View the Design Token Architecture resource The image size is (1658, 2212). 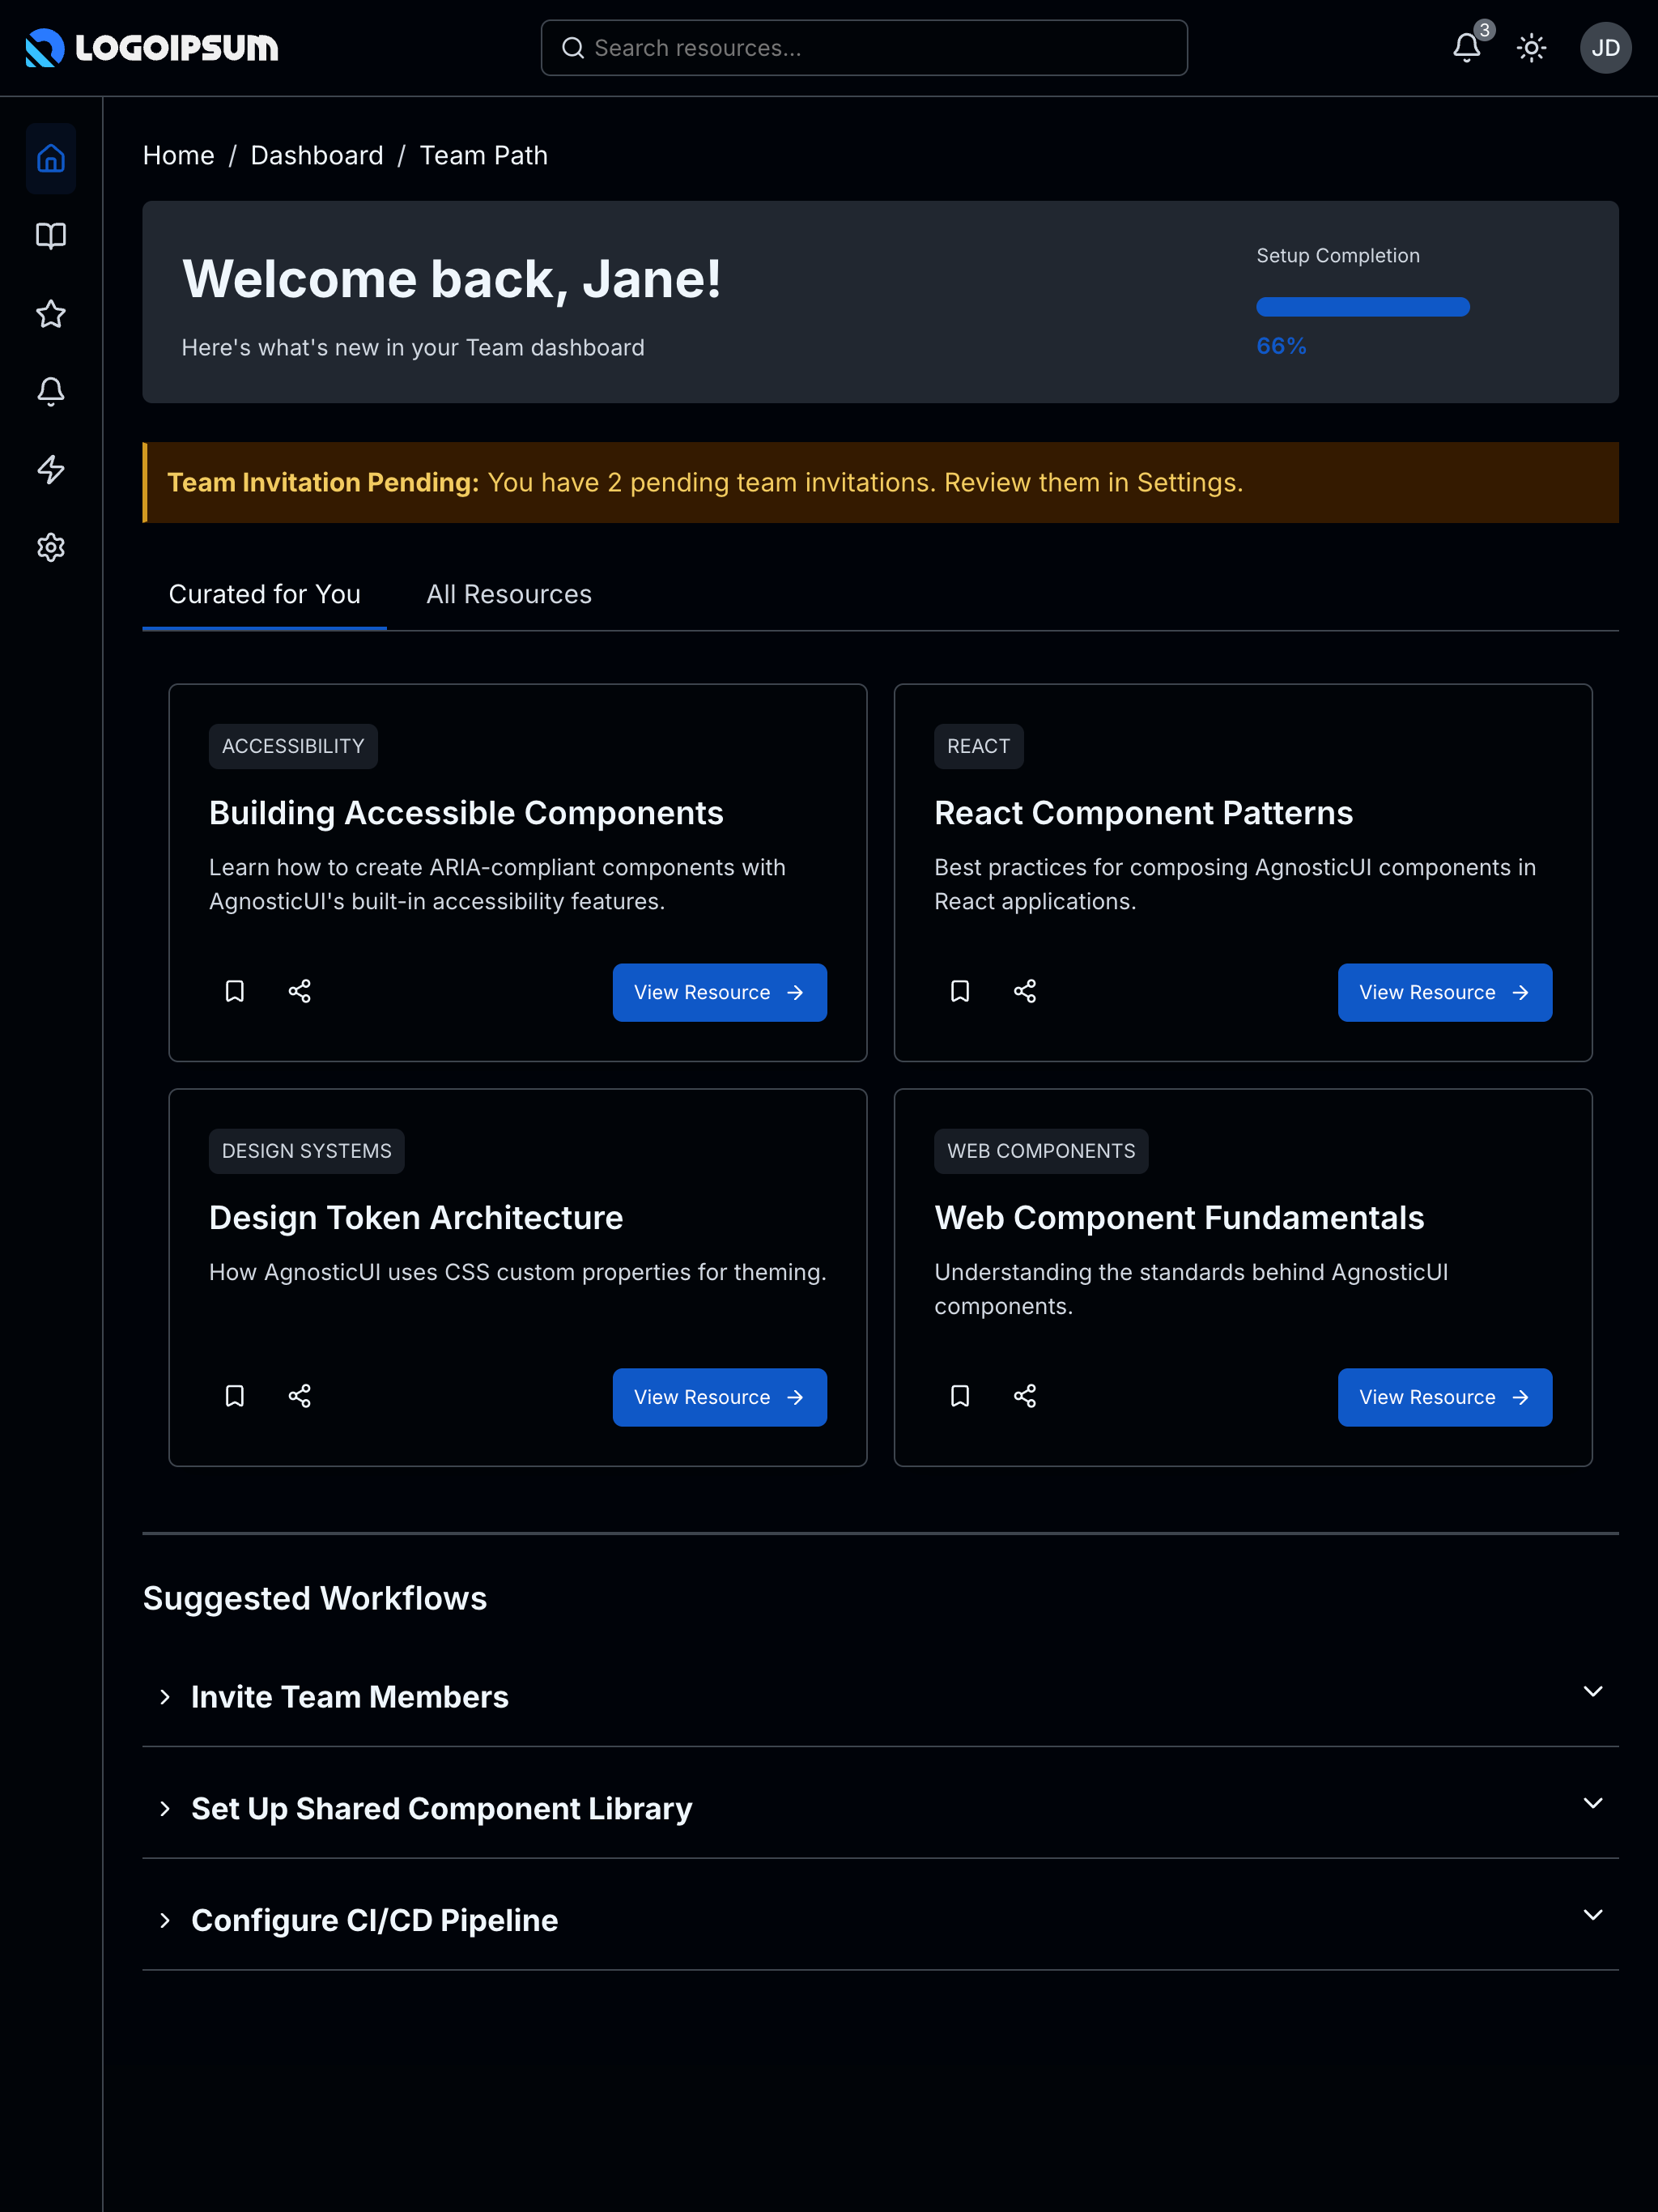tap(719, 1397)
